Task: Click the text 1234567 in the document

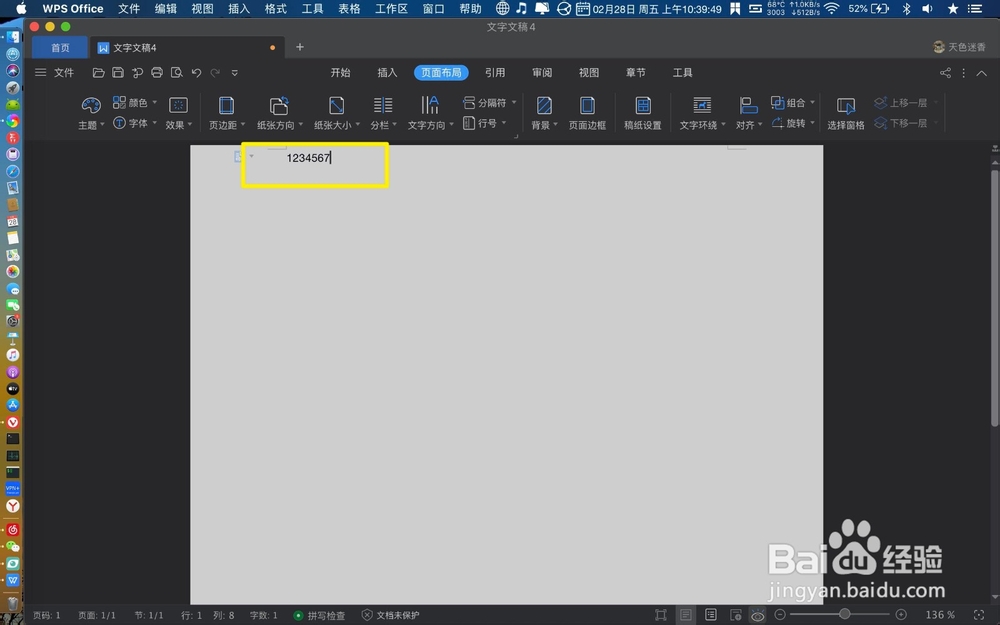Action: click(308, 158)
